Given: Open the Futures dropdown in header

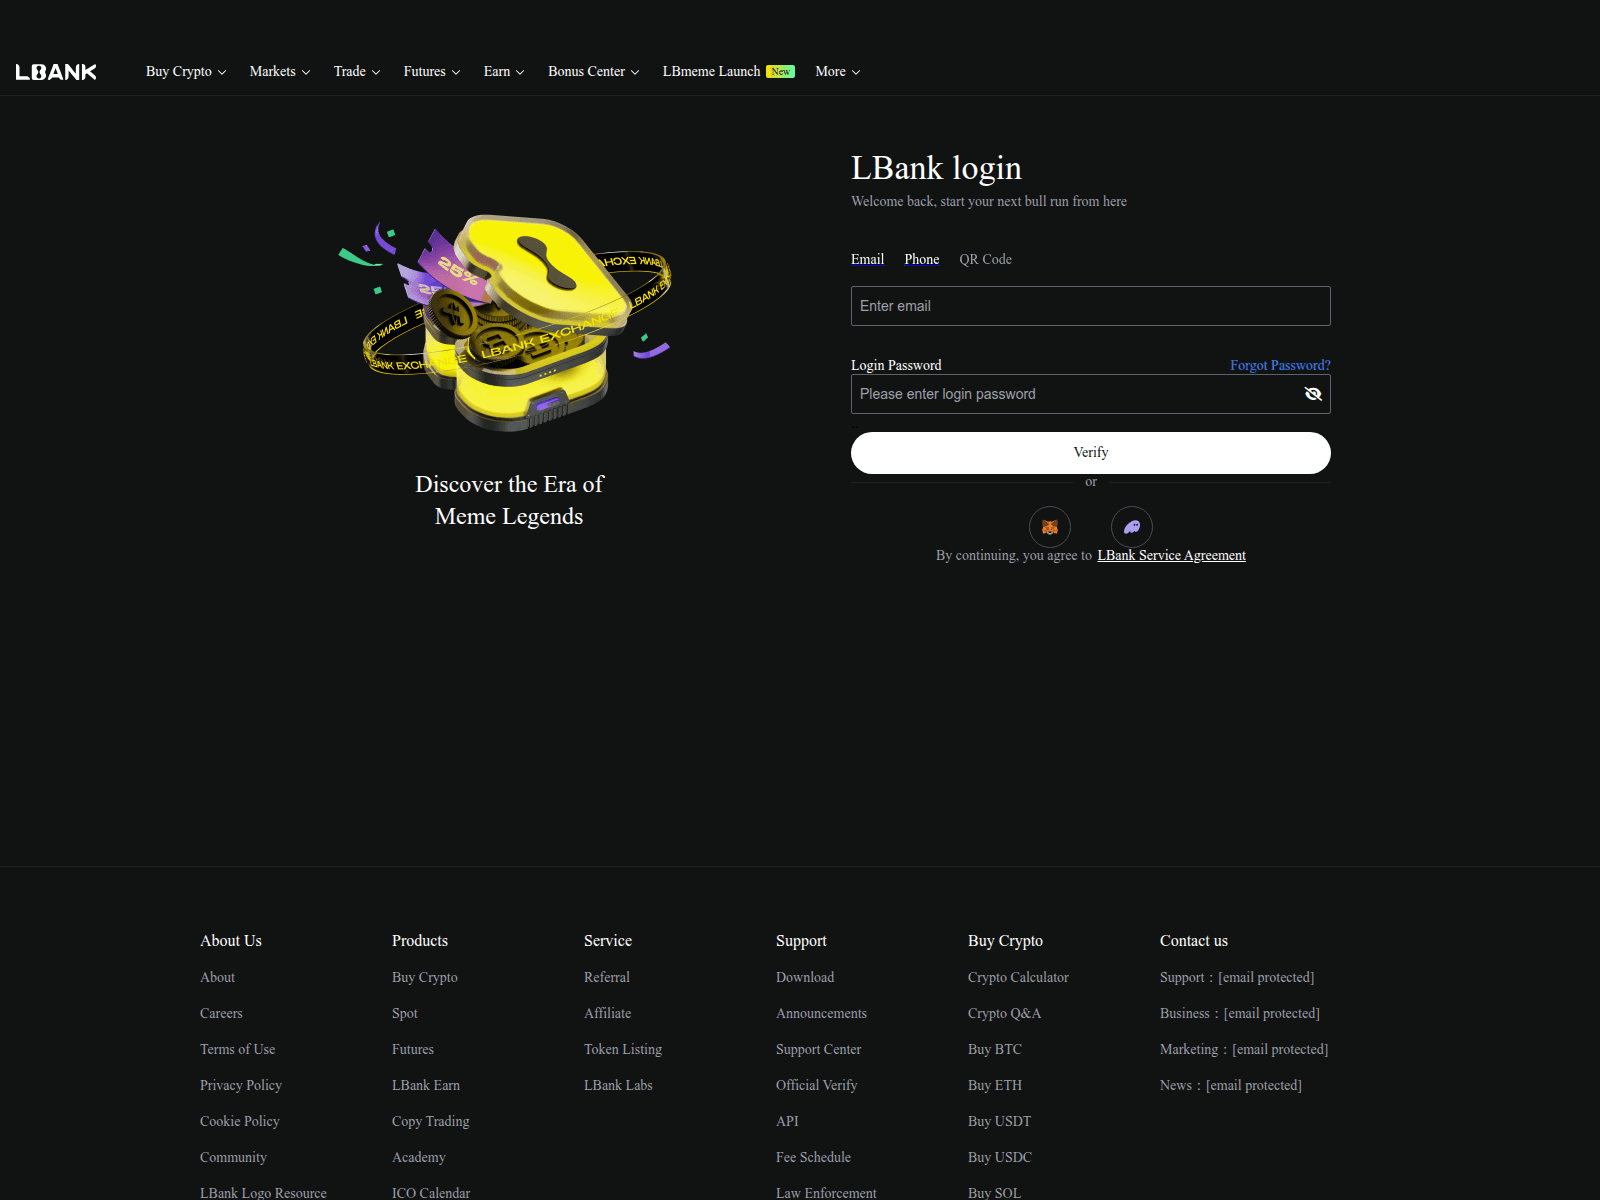Looking at the screenshot, I should point(432,72).
